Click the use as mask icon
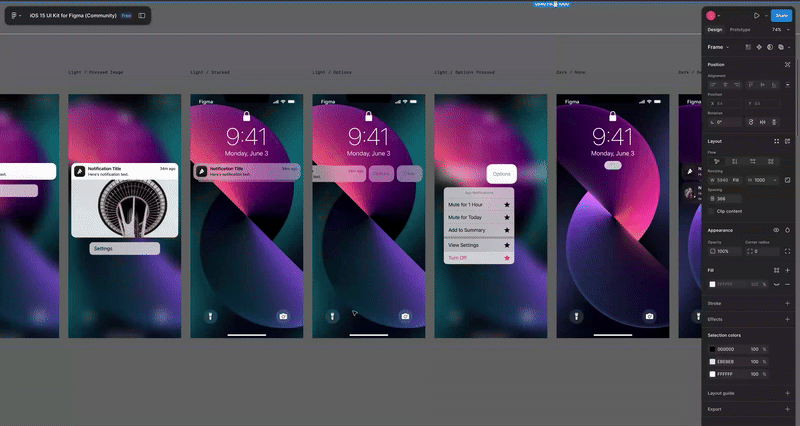Viewport: 800px width, 426px height. point(770,47)
